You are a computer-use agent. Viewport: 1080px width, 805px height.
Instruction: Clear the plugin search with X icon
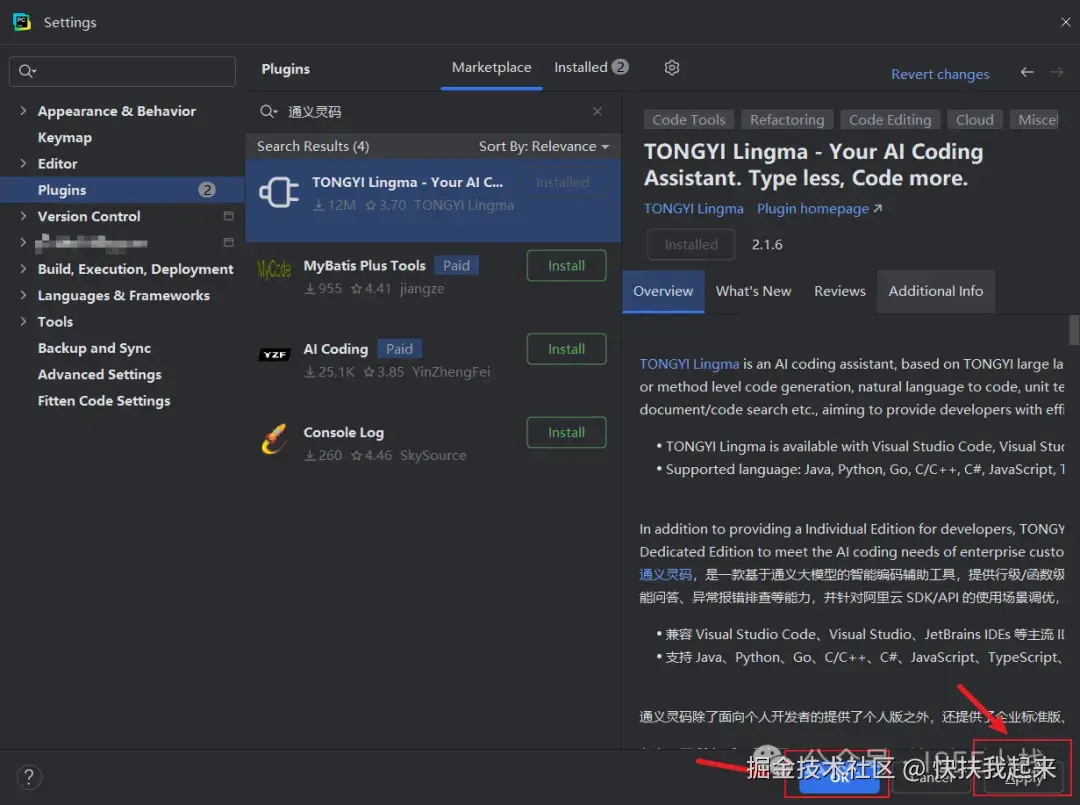click(x=597, y=112)
